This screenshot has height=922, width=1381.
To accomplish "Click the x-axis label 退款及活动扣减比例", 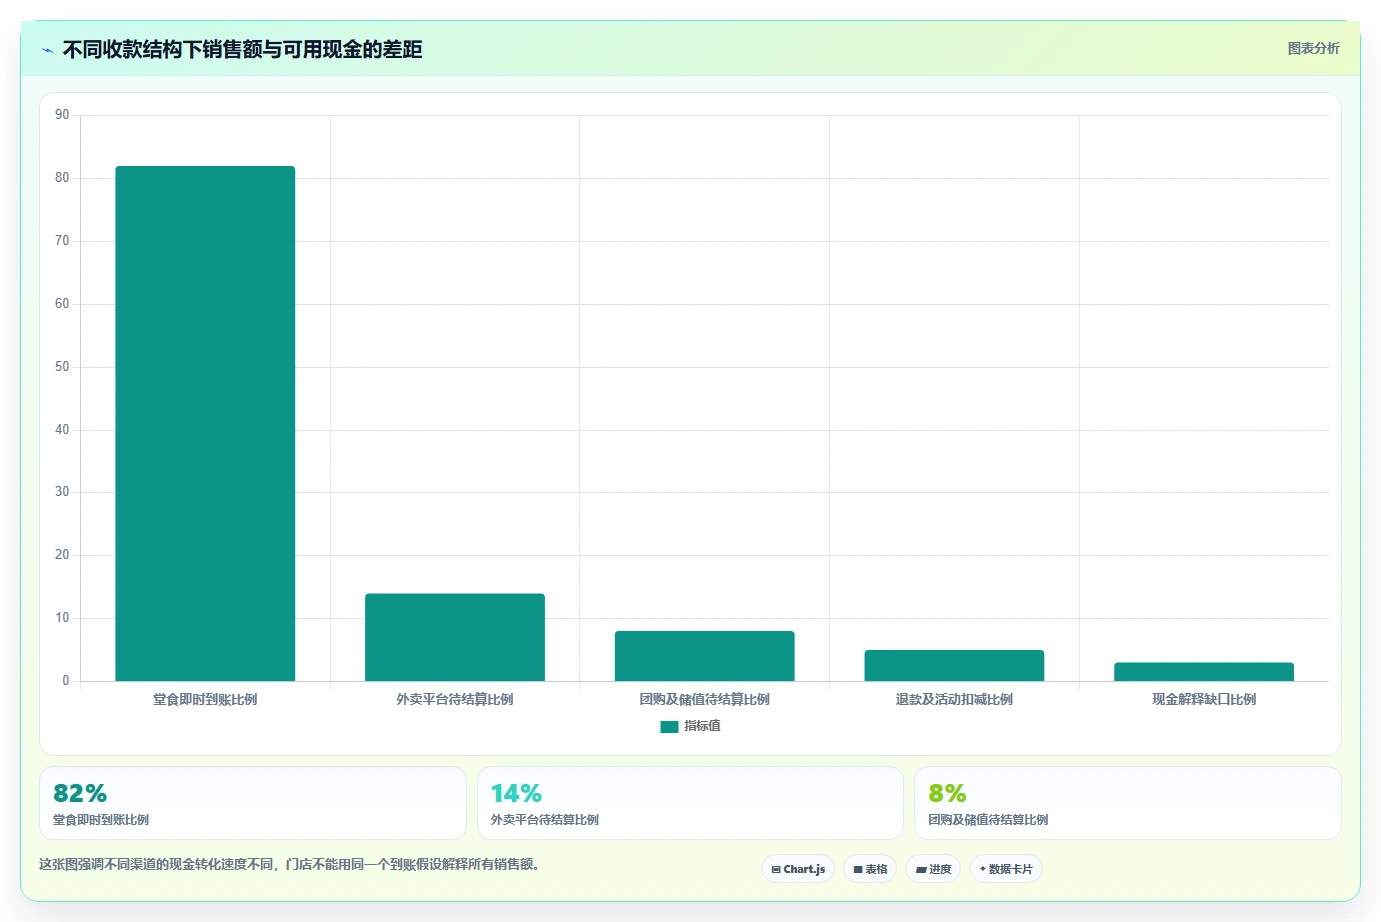I will [954, 699].
